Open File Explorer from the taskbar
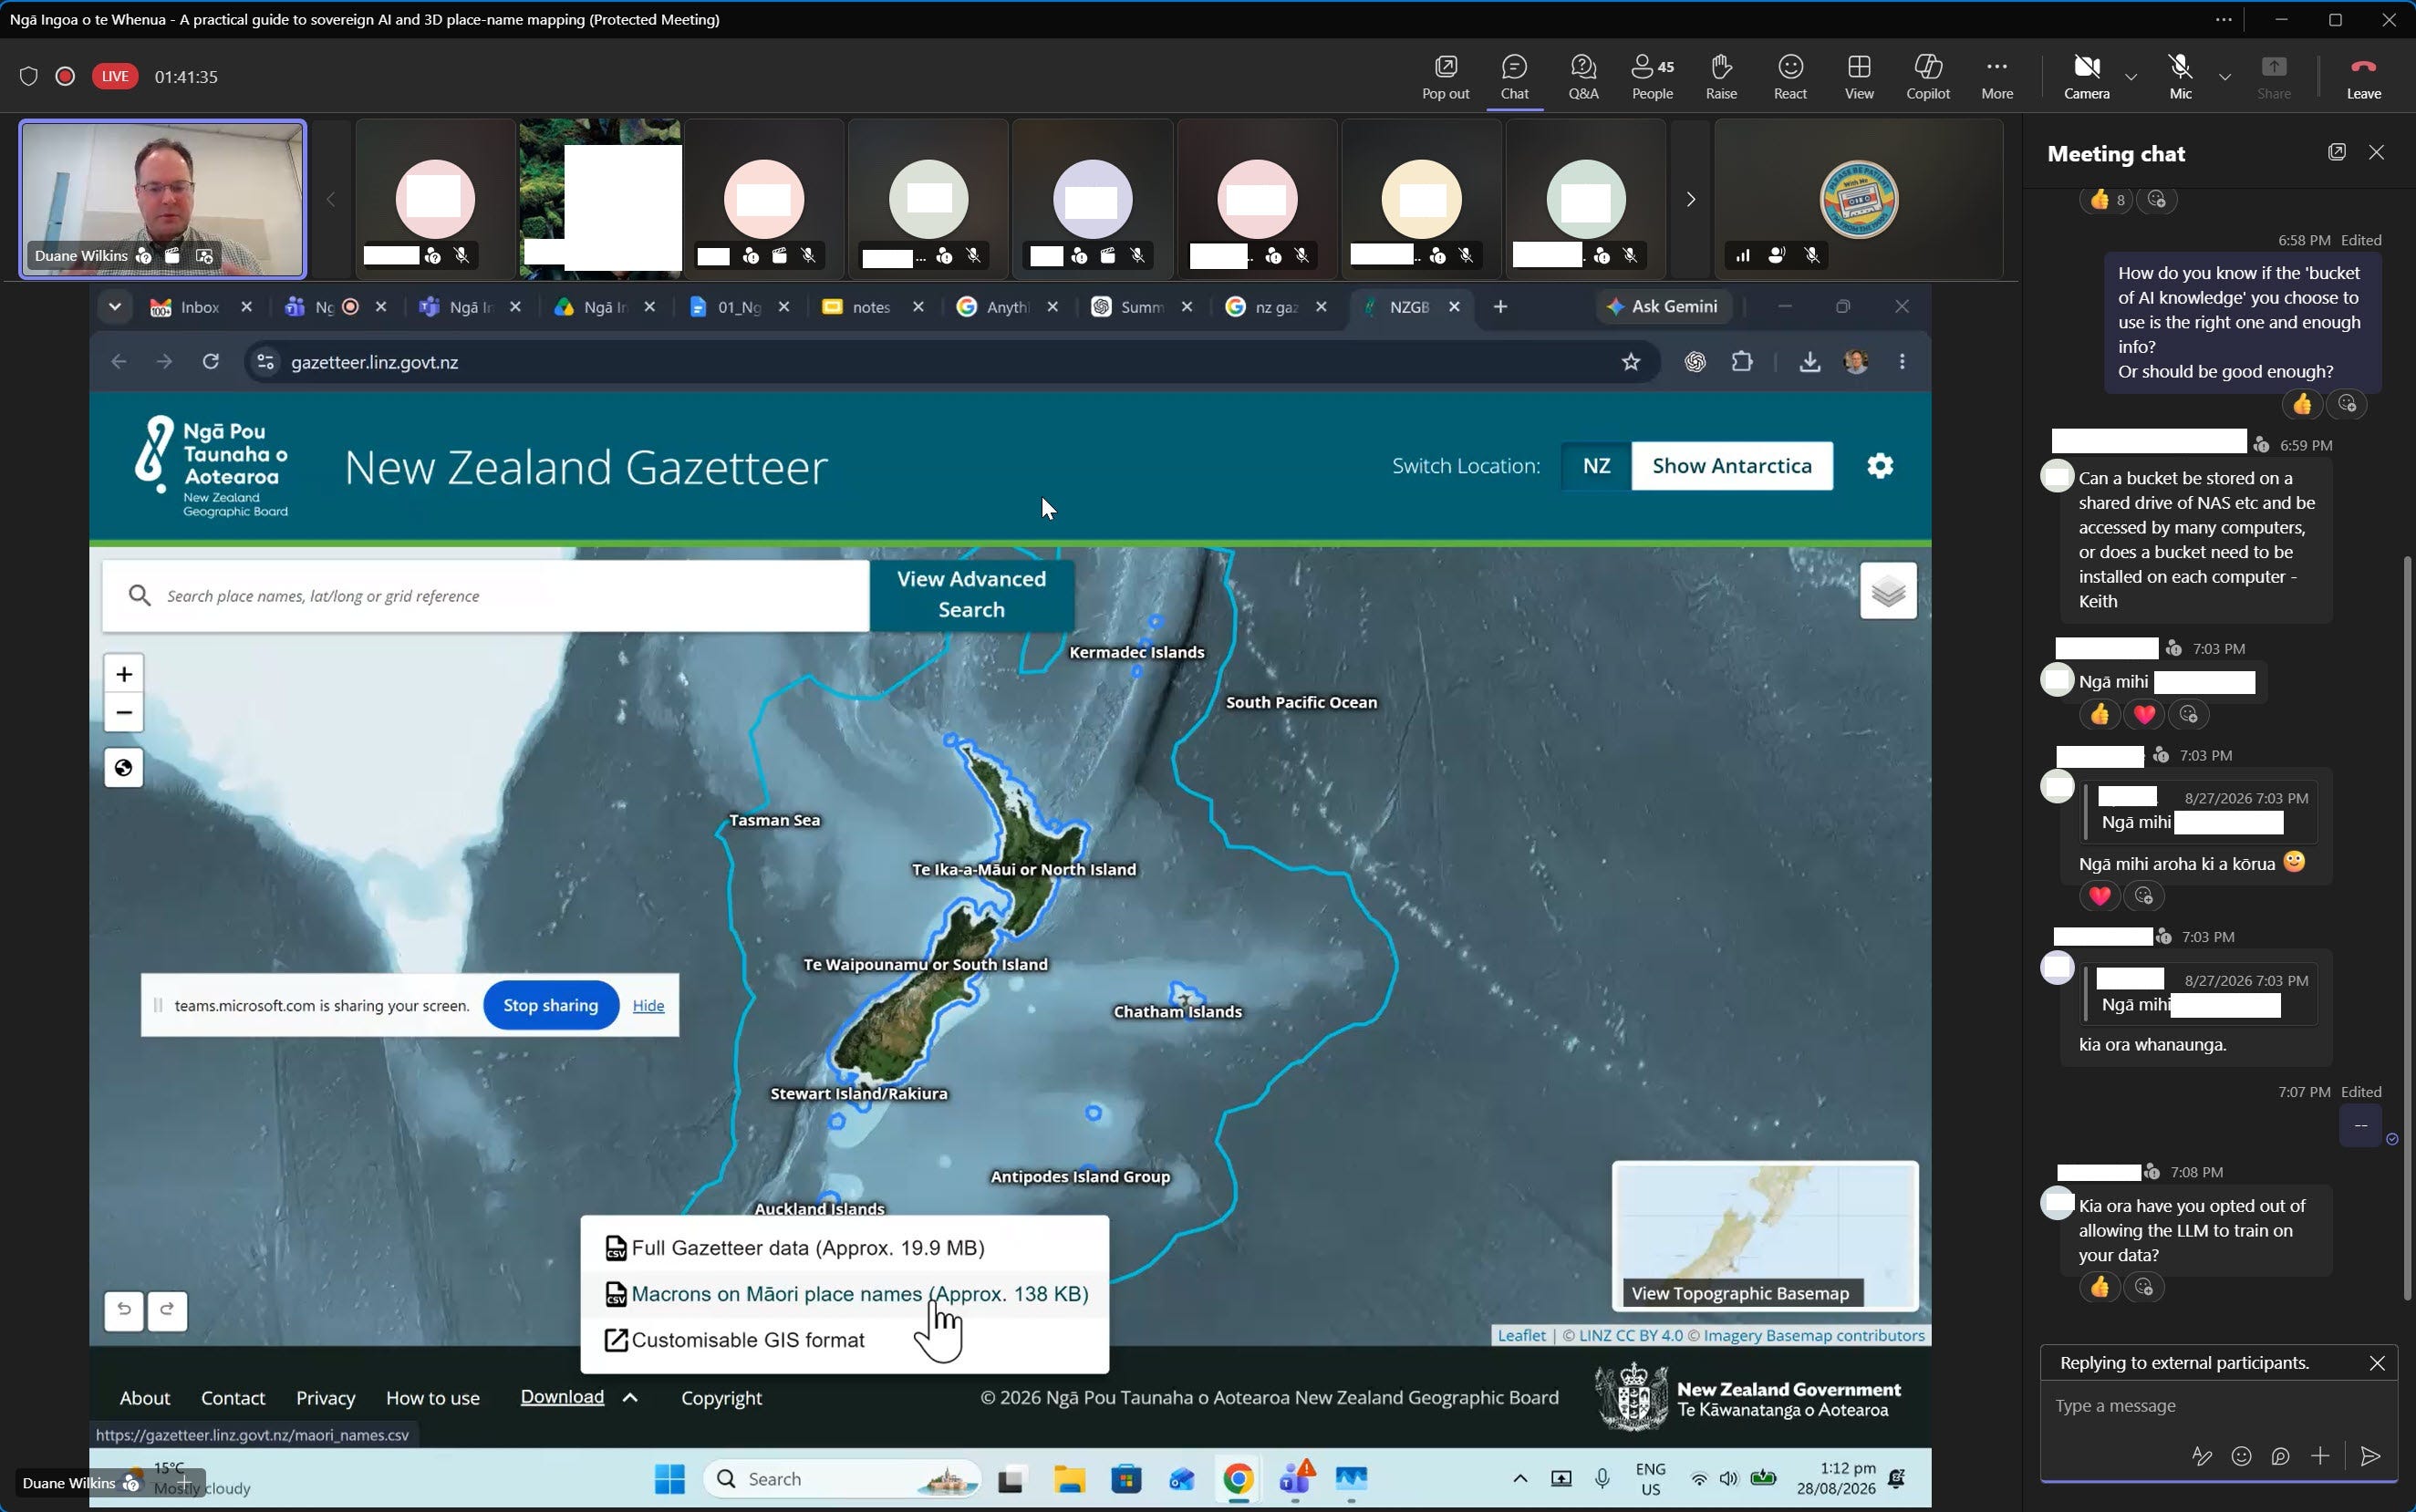The width and height of the screenshot is (2416, 1512). point(1068,1478)
